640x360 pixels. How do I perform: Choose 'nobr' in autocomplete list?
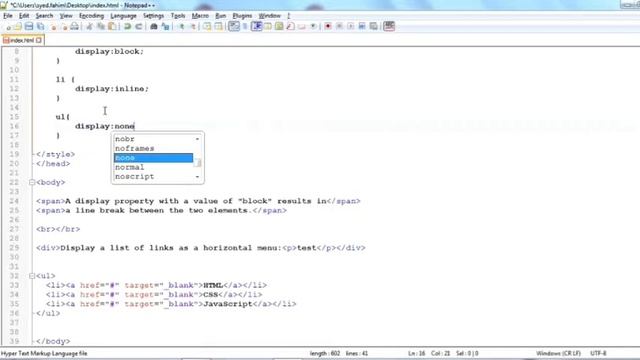coord(153,139)
